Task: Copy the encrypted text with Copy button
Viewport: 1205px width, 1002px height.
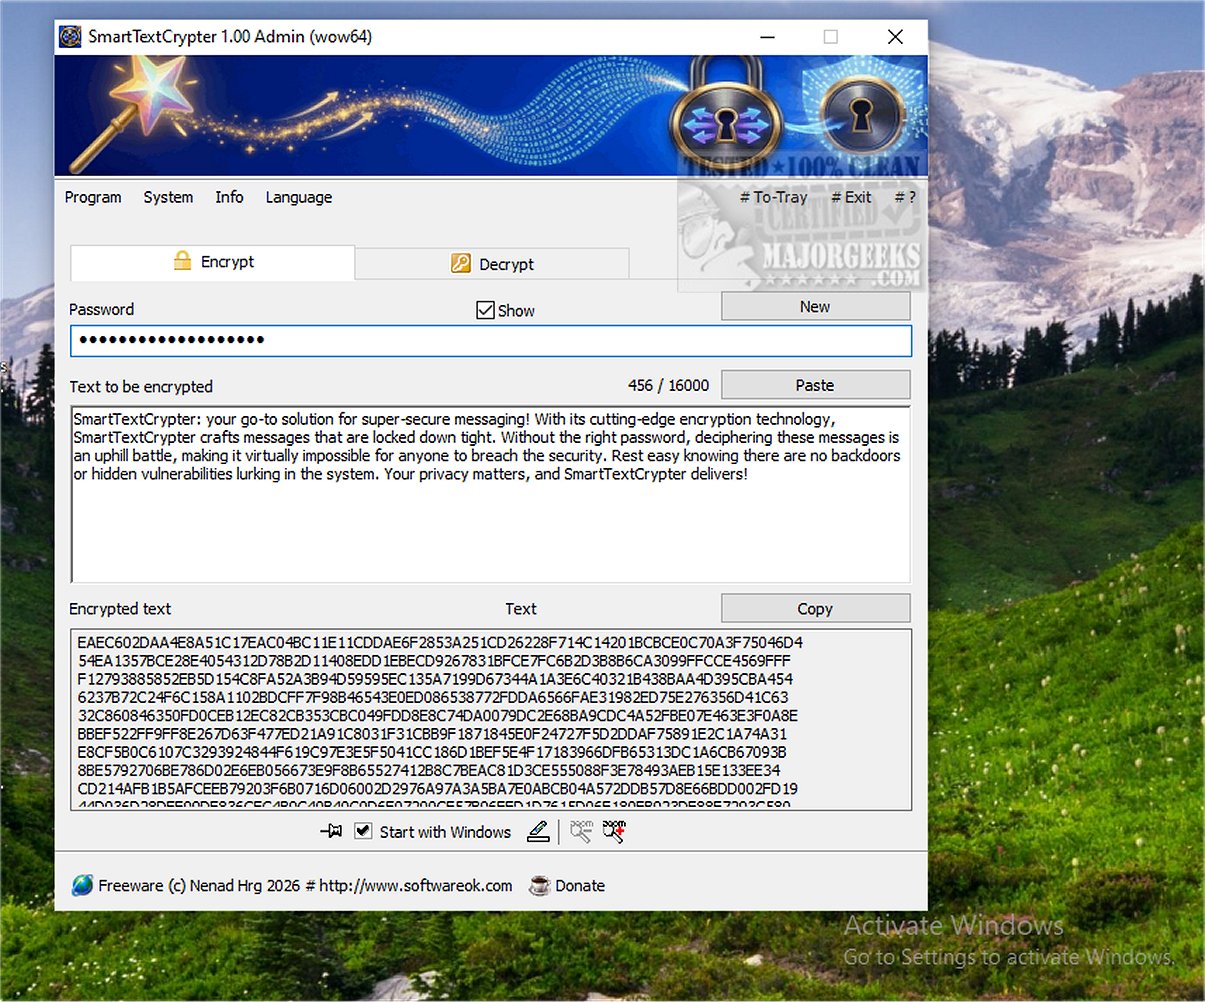Action: click(x=815, y=608)
